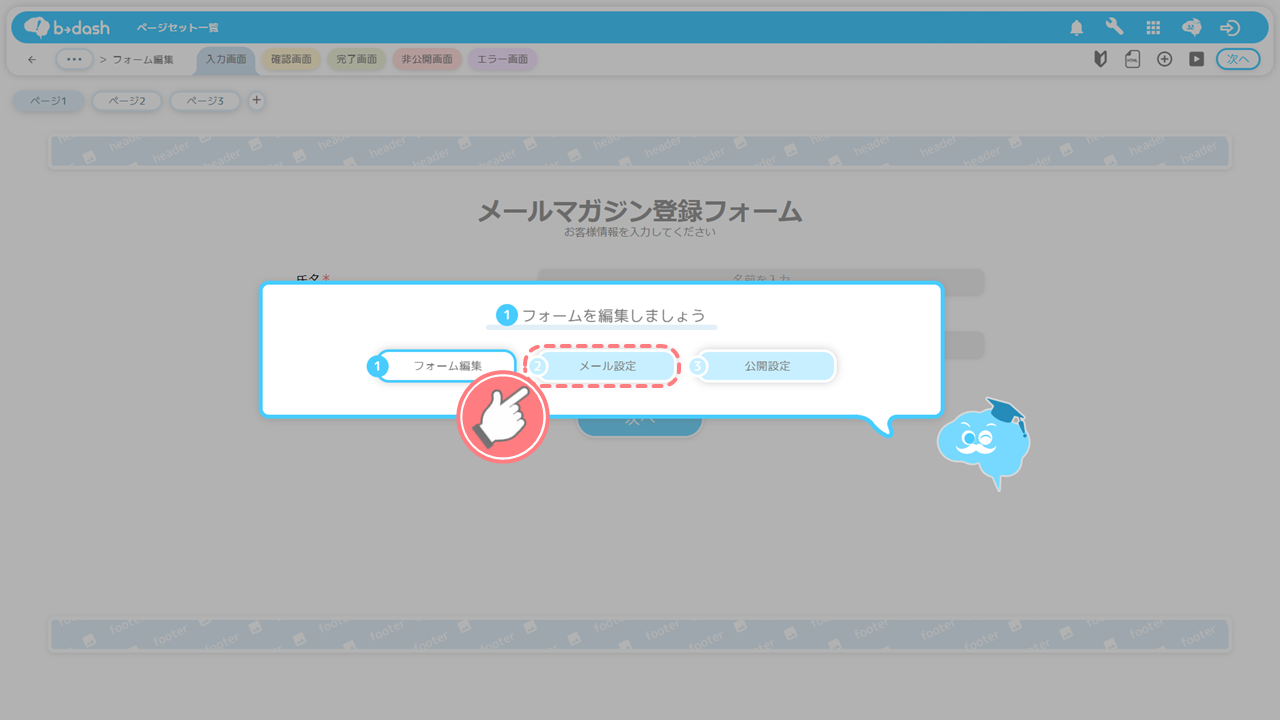This screenshot has height=720, width=1280.
Task: Open the wrench settings tools
Action: tap(1114, 27)
